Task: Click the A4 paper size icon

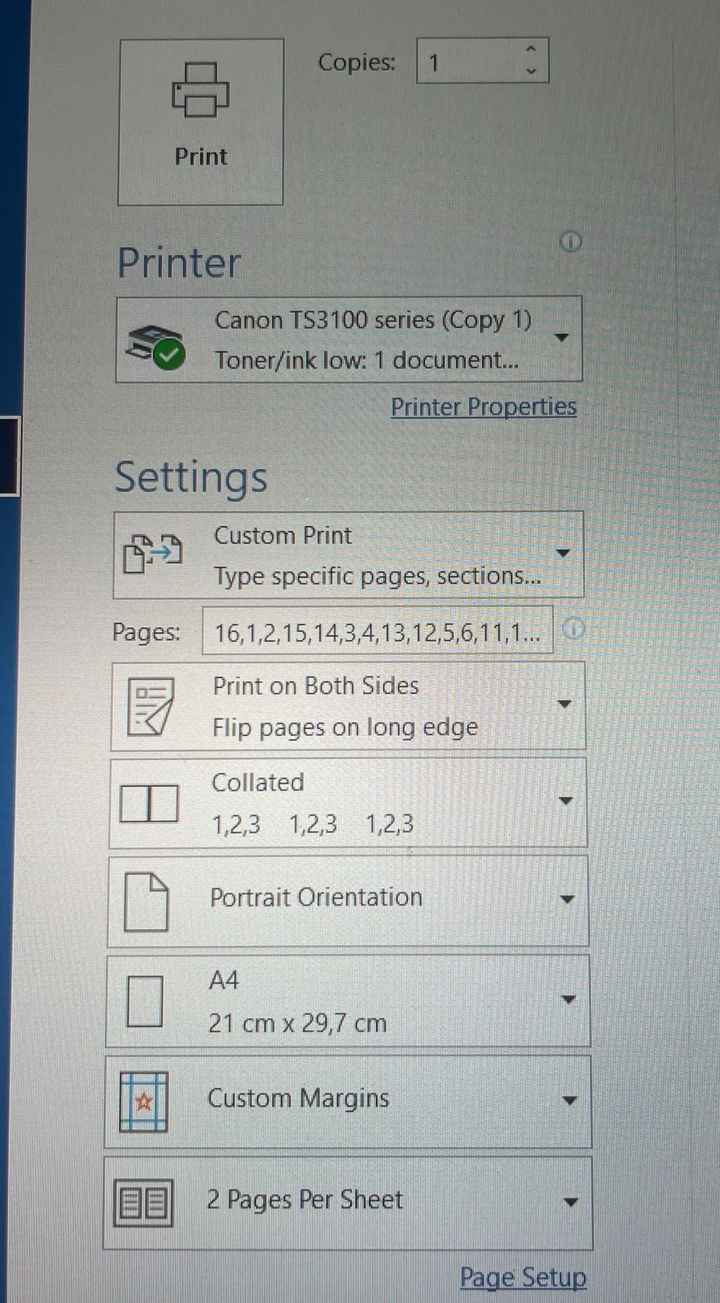Action: tap(145, 1002)
